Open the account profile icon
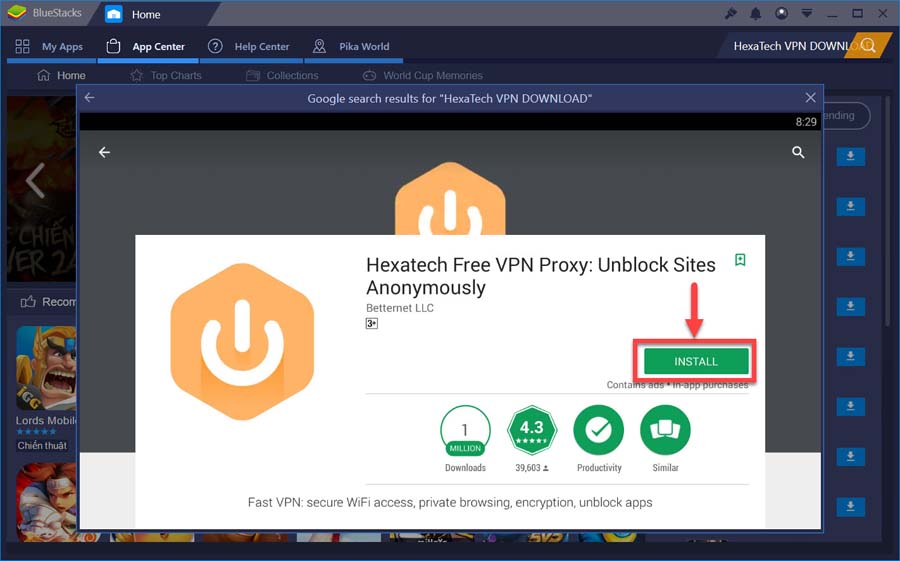900x561 pixels. click(x=781, y=13)
